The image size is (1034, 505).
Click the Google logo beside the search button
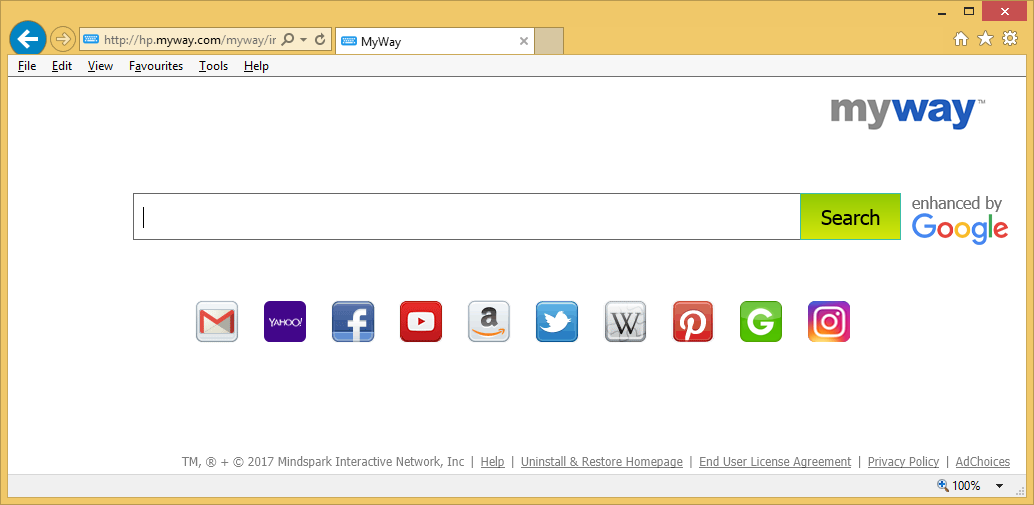coord(960,228)
